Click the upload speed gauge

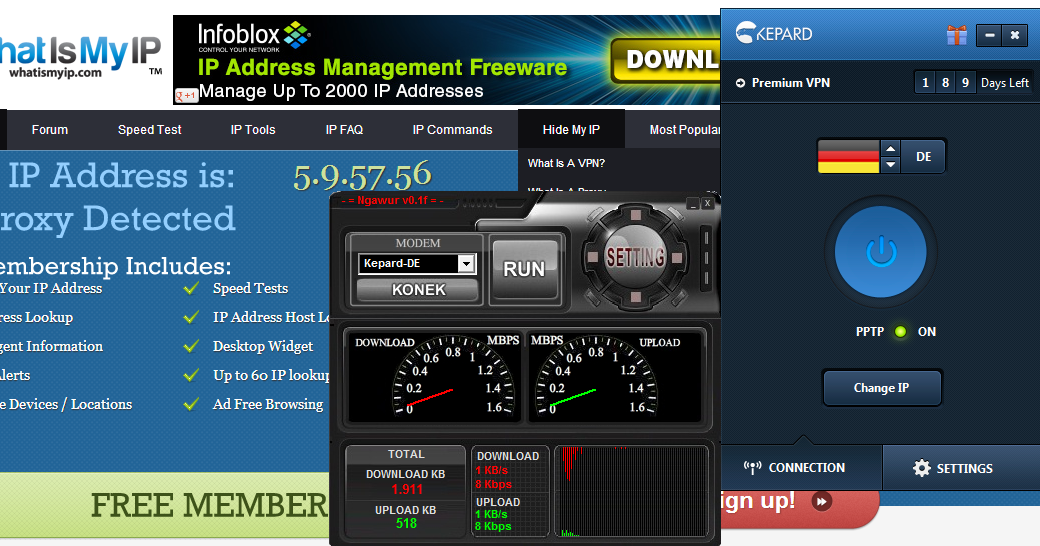tap(615, 375)
